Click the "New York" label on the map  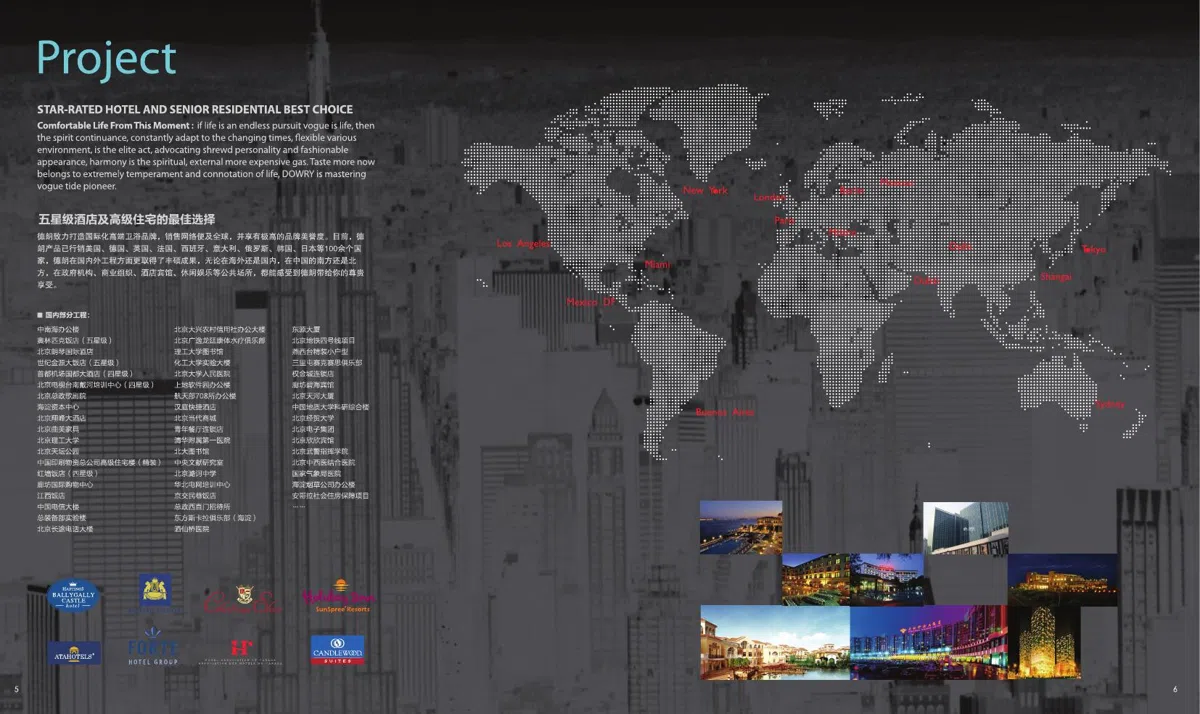[705, 190]
